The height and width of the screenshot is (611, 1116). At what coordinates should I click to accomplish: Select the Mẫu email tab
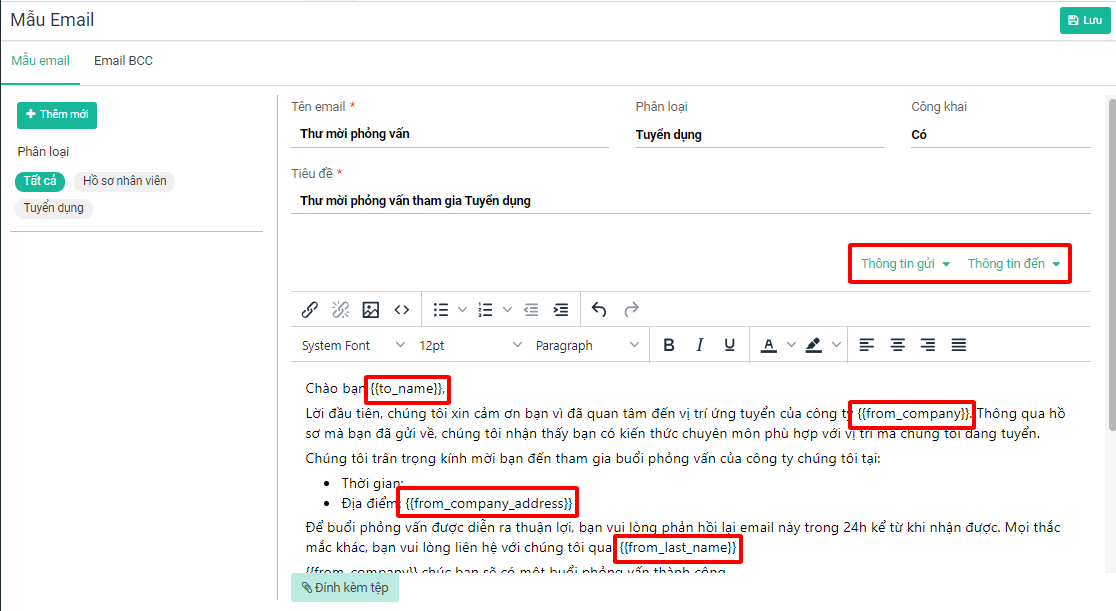click(41, 61)
